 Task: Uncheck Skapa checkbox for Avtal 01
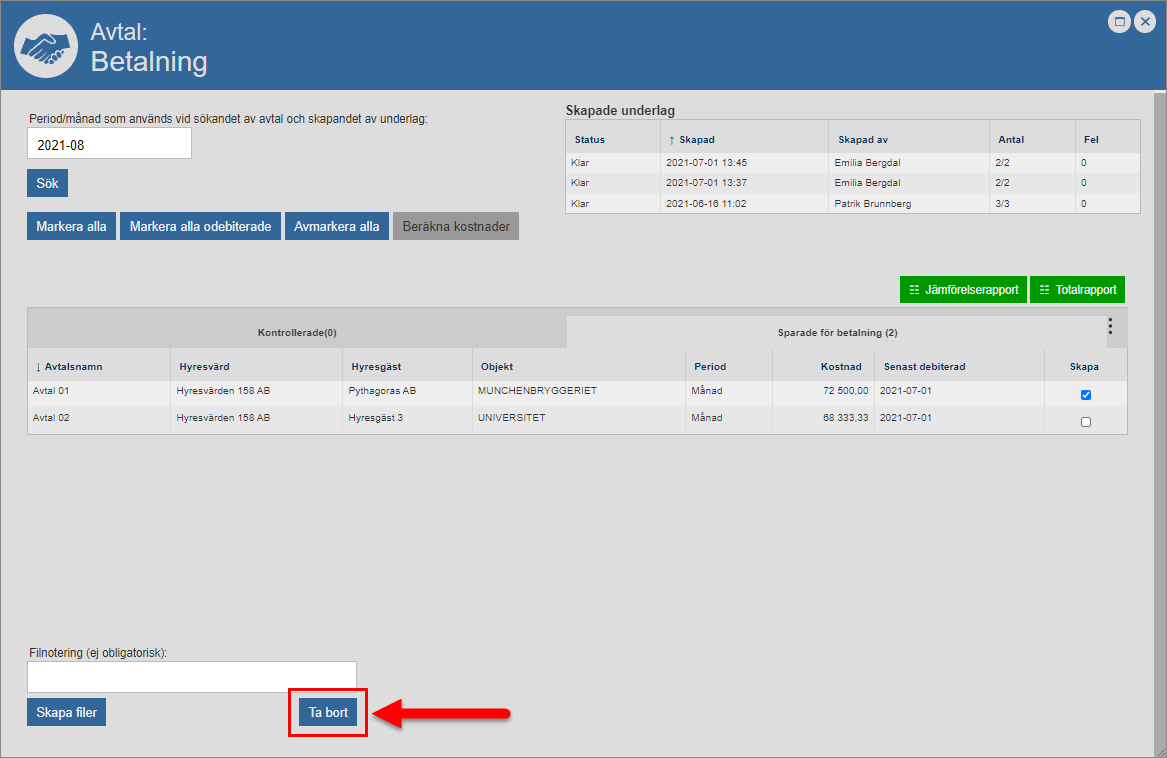1086,395
